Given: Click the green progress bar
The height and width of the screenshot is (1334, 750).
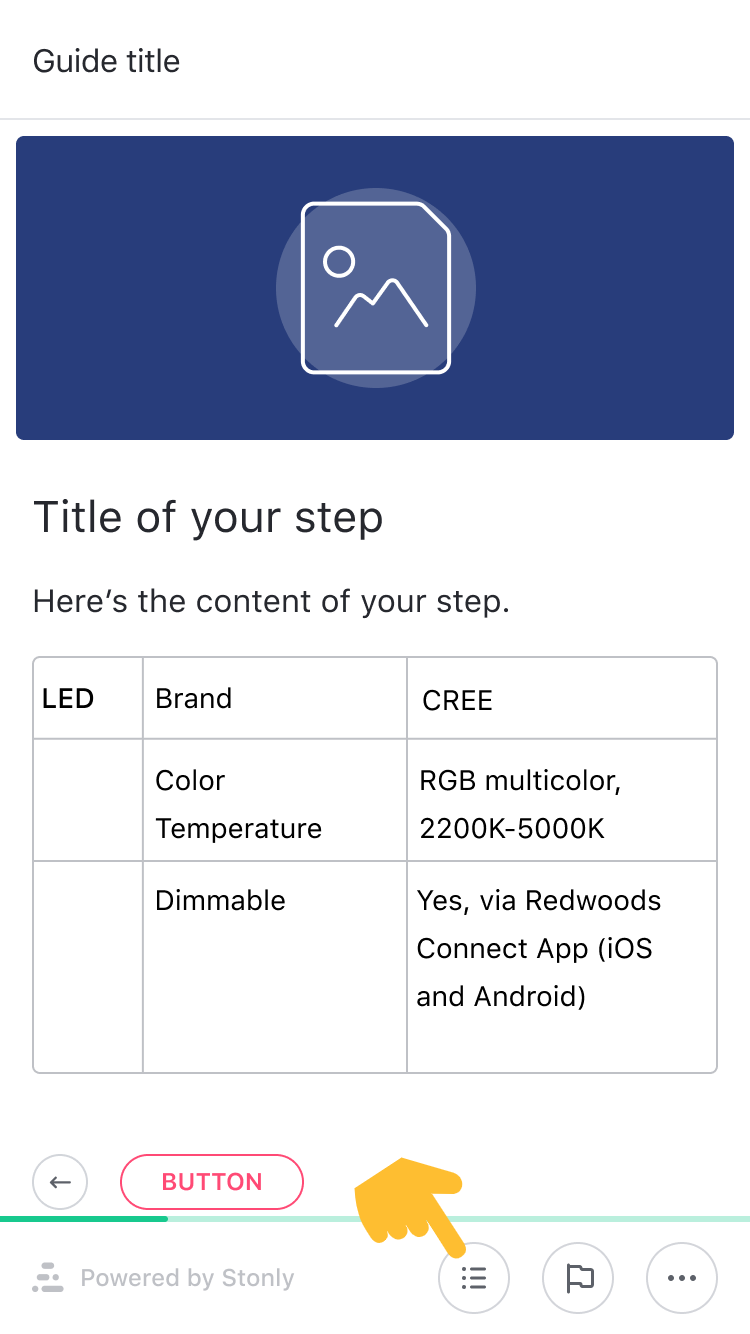Looking at the screenshot, I should coord(83,1220).
